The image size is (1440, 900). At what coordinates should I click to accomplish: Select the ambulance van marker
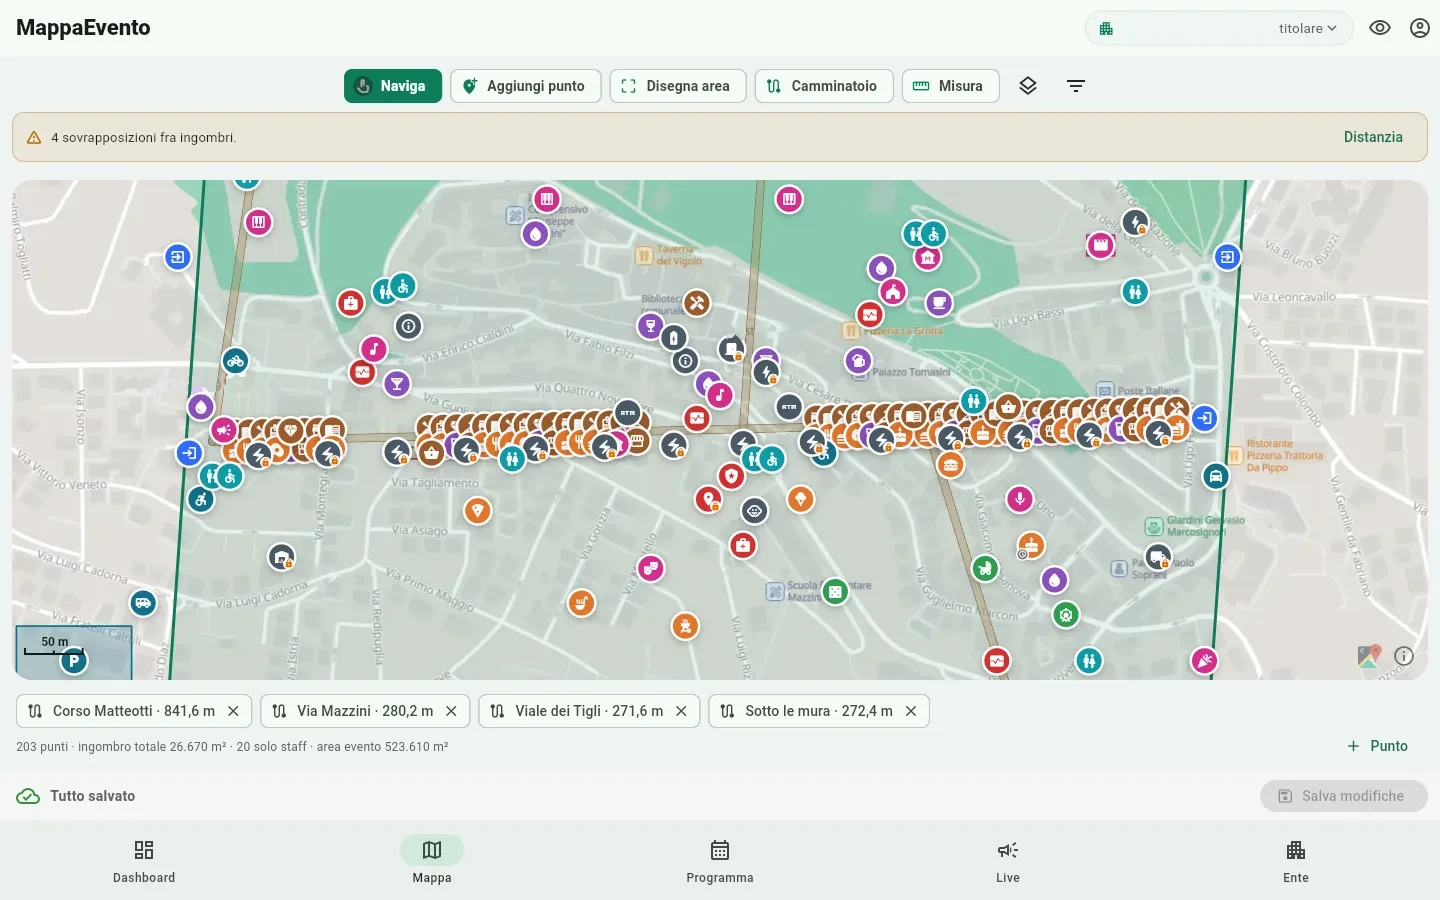pyautogui.click(x=143, y=603)
